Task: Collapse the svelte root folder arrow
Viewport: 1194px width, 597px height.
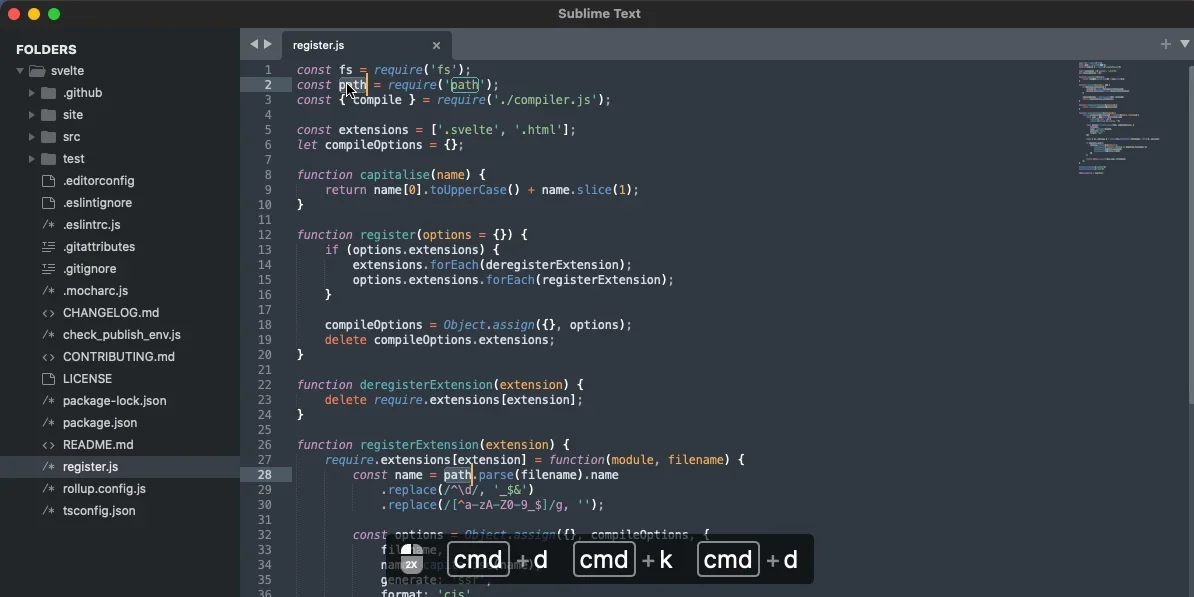Action: [x=20, y=71]
